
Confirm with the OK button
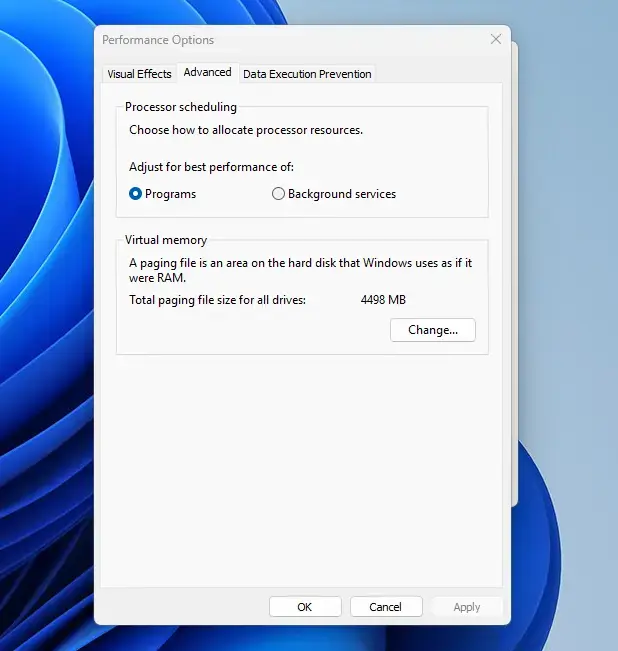[305, 607]
